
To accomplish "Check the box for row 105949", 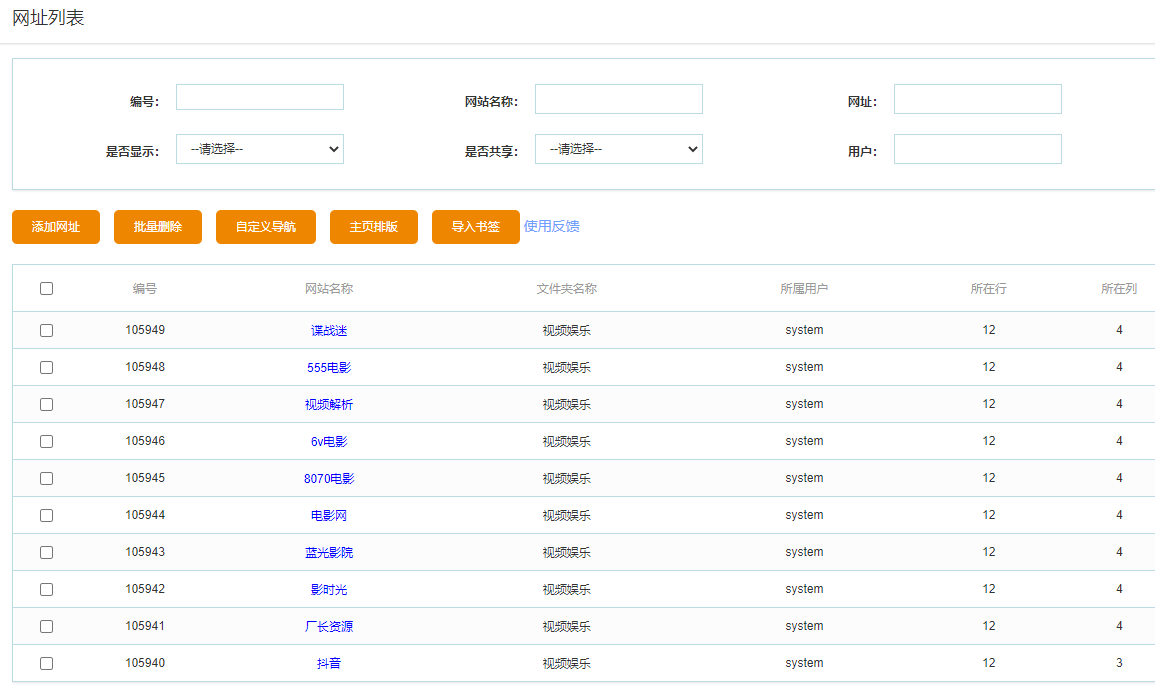I will coord(46,331).
